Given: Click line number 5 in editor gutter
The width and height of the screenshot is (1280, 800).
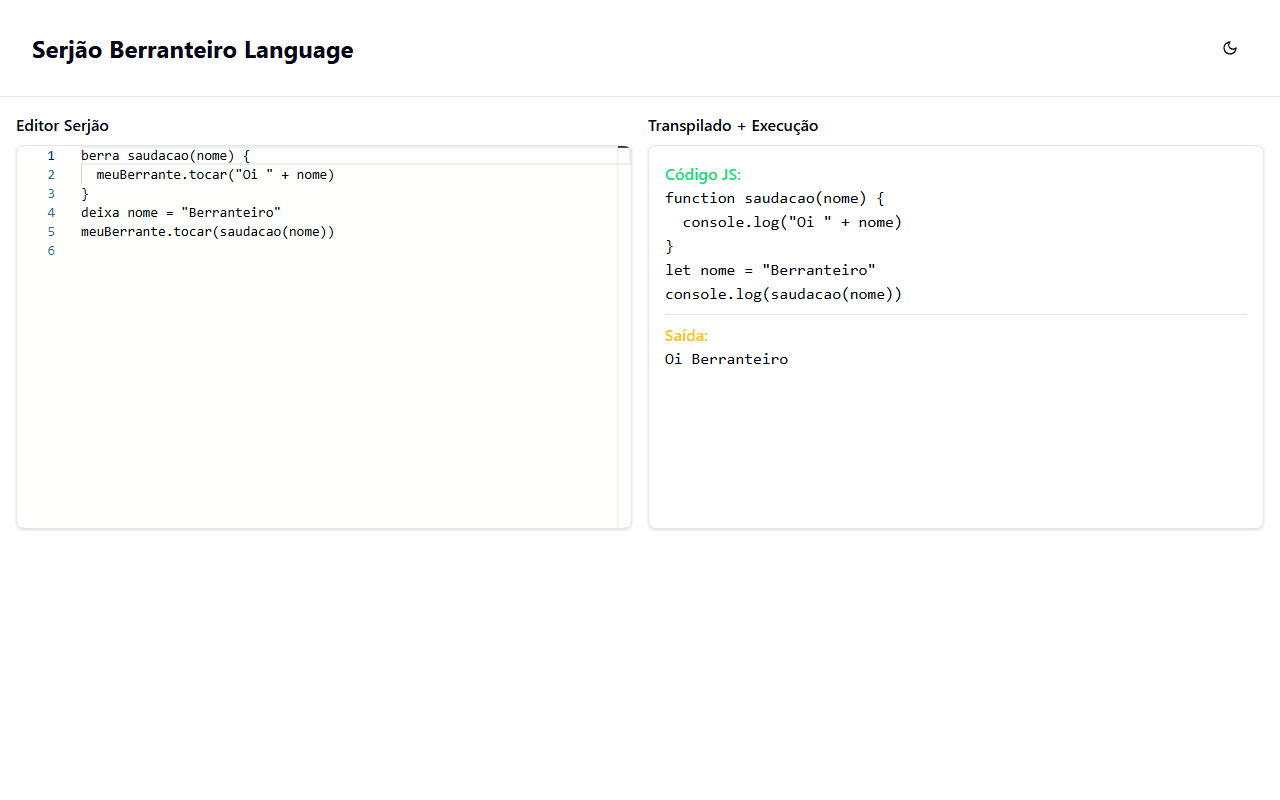Looking at the screenshot, I should (x=51, y=232).
